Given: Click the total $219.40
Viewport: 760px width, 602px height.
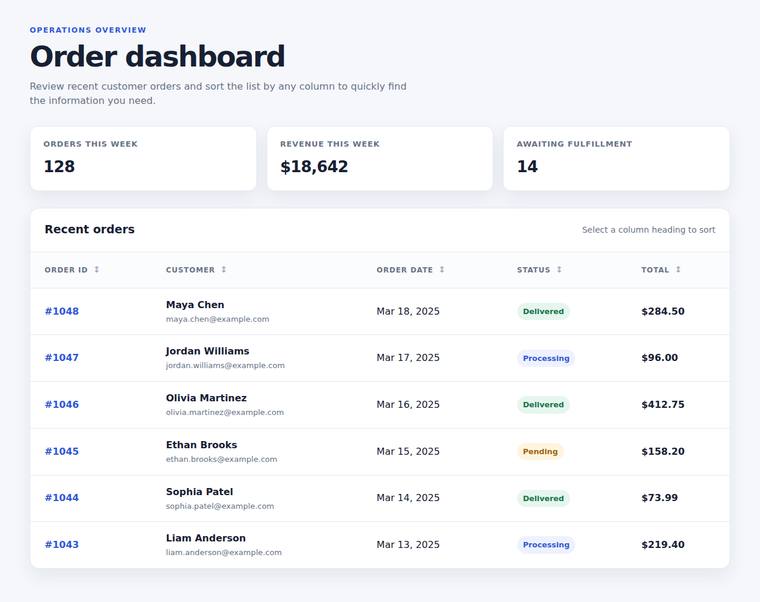Looking at the screenshot, I should 663,545.
